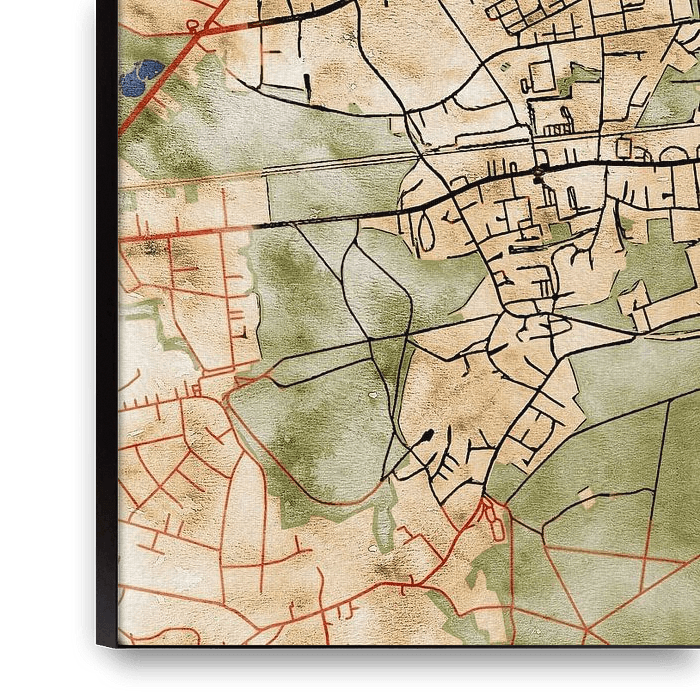The image size is (700, 700).
Task: Select the oval loop street in the black road district
Action: point(425,233)
